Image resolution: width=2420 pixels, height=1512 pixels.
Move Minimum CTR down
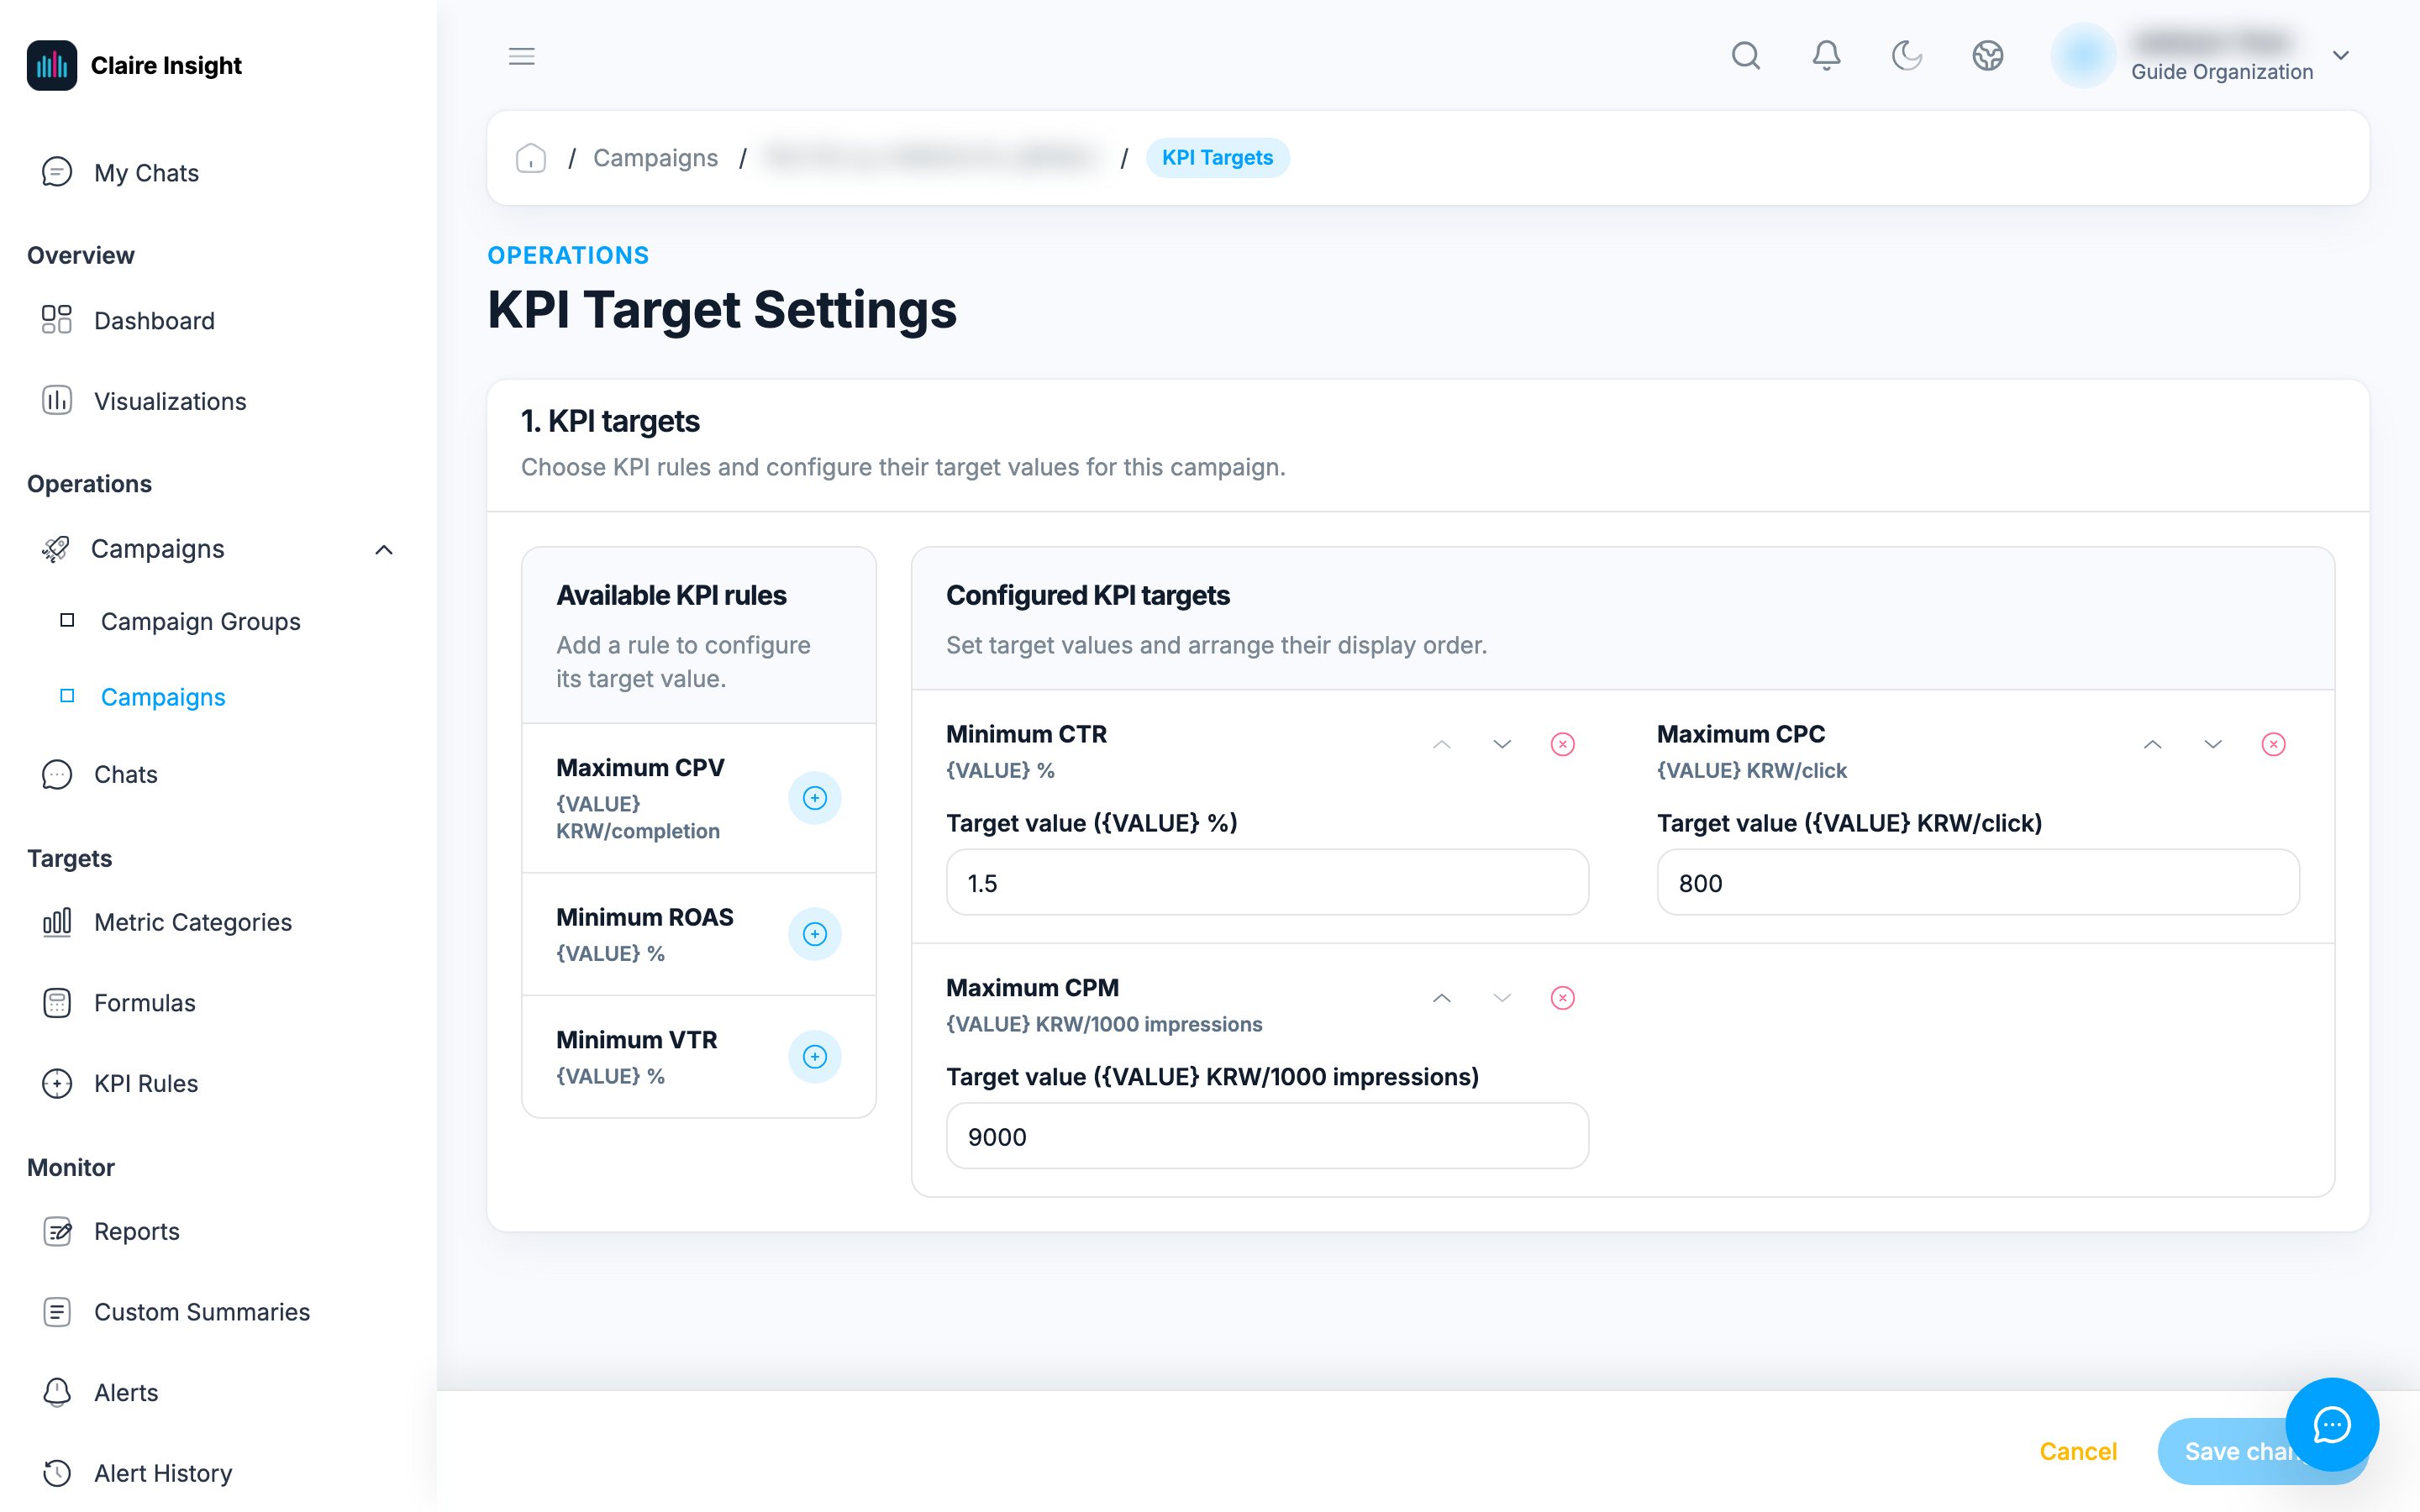pos(1501,744)
